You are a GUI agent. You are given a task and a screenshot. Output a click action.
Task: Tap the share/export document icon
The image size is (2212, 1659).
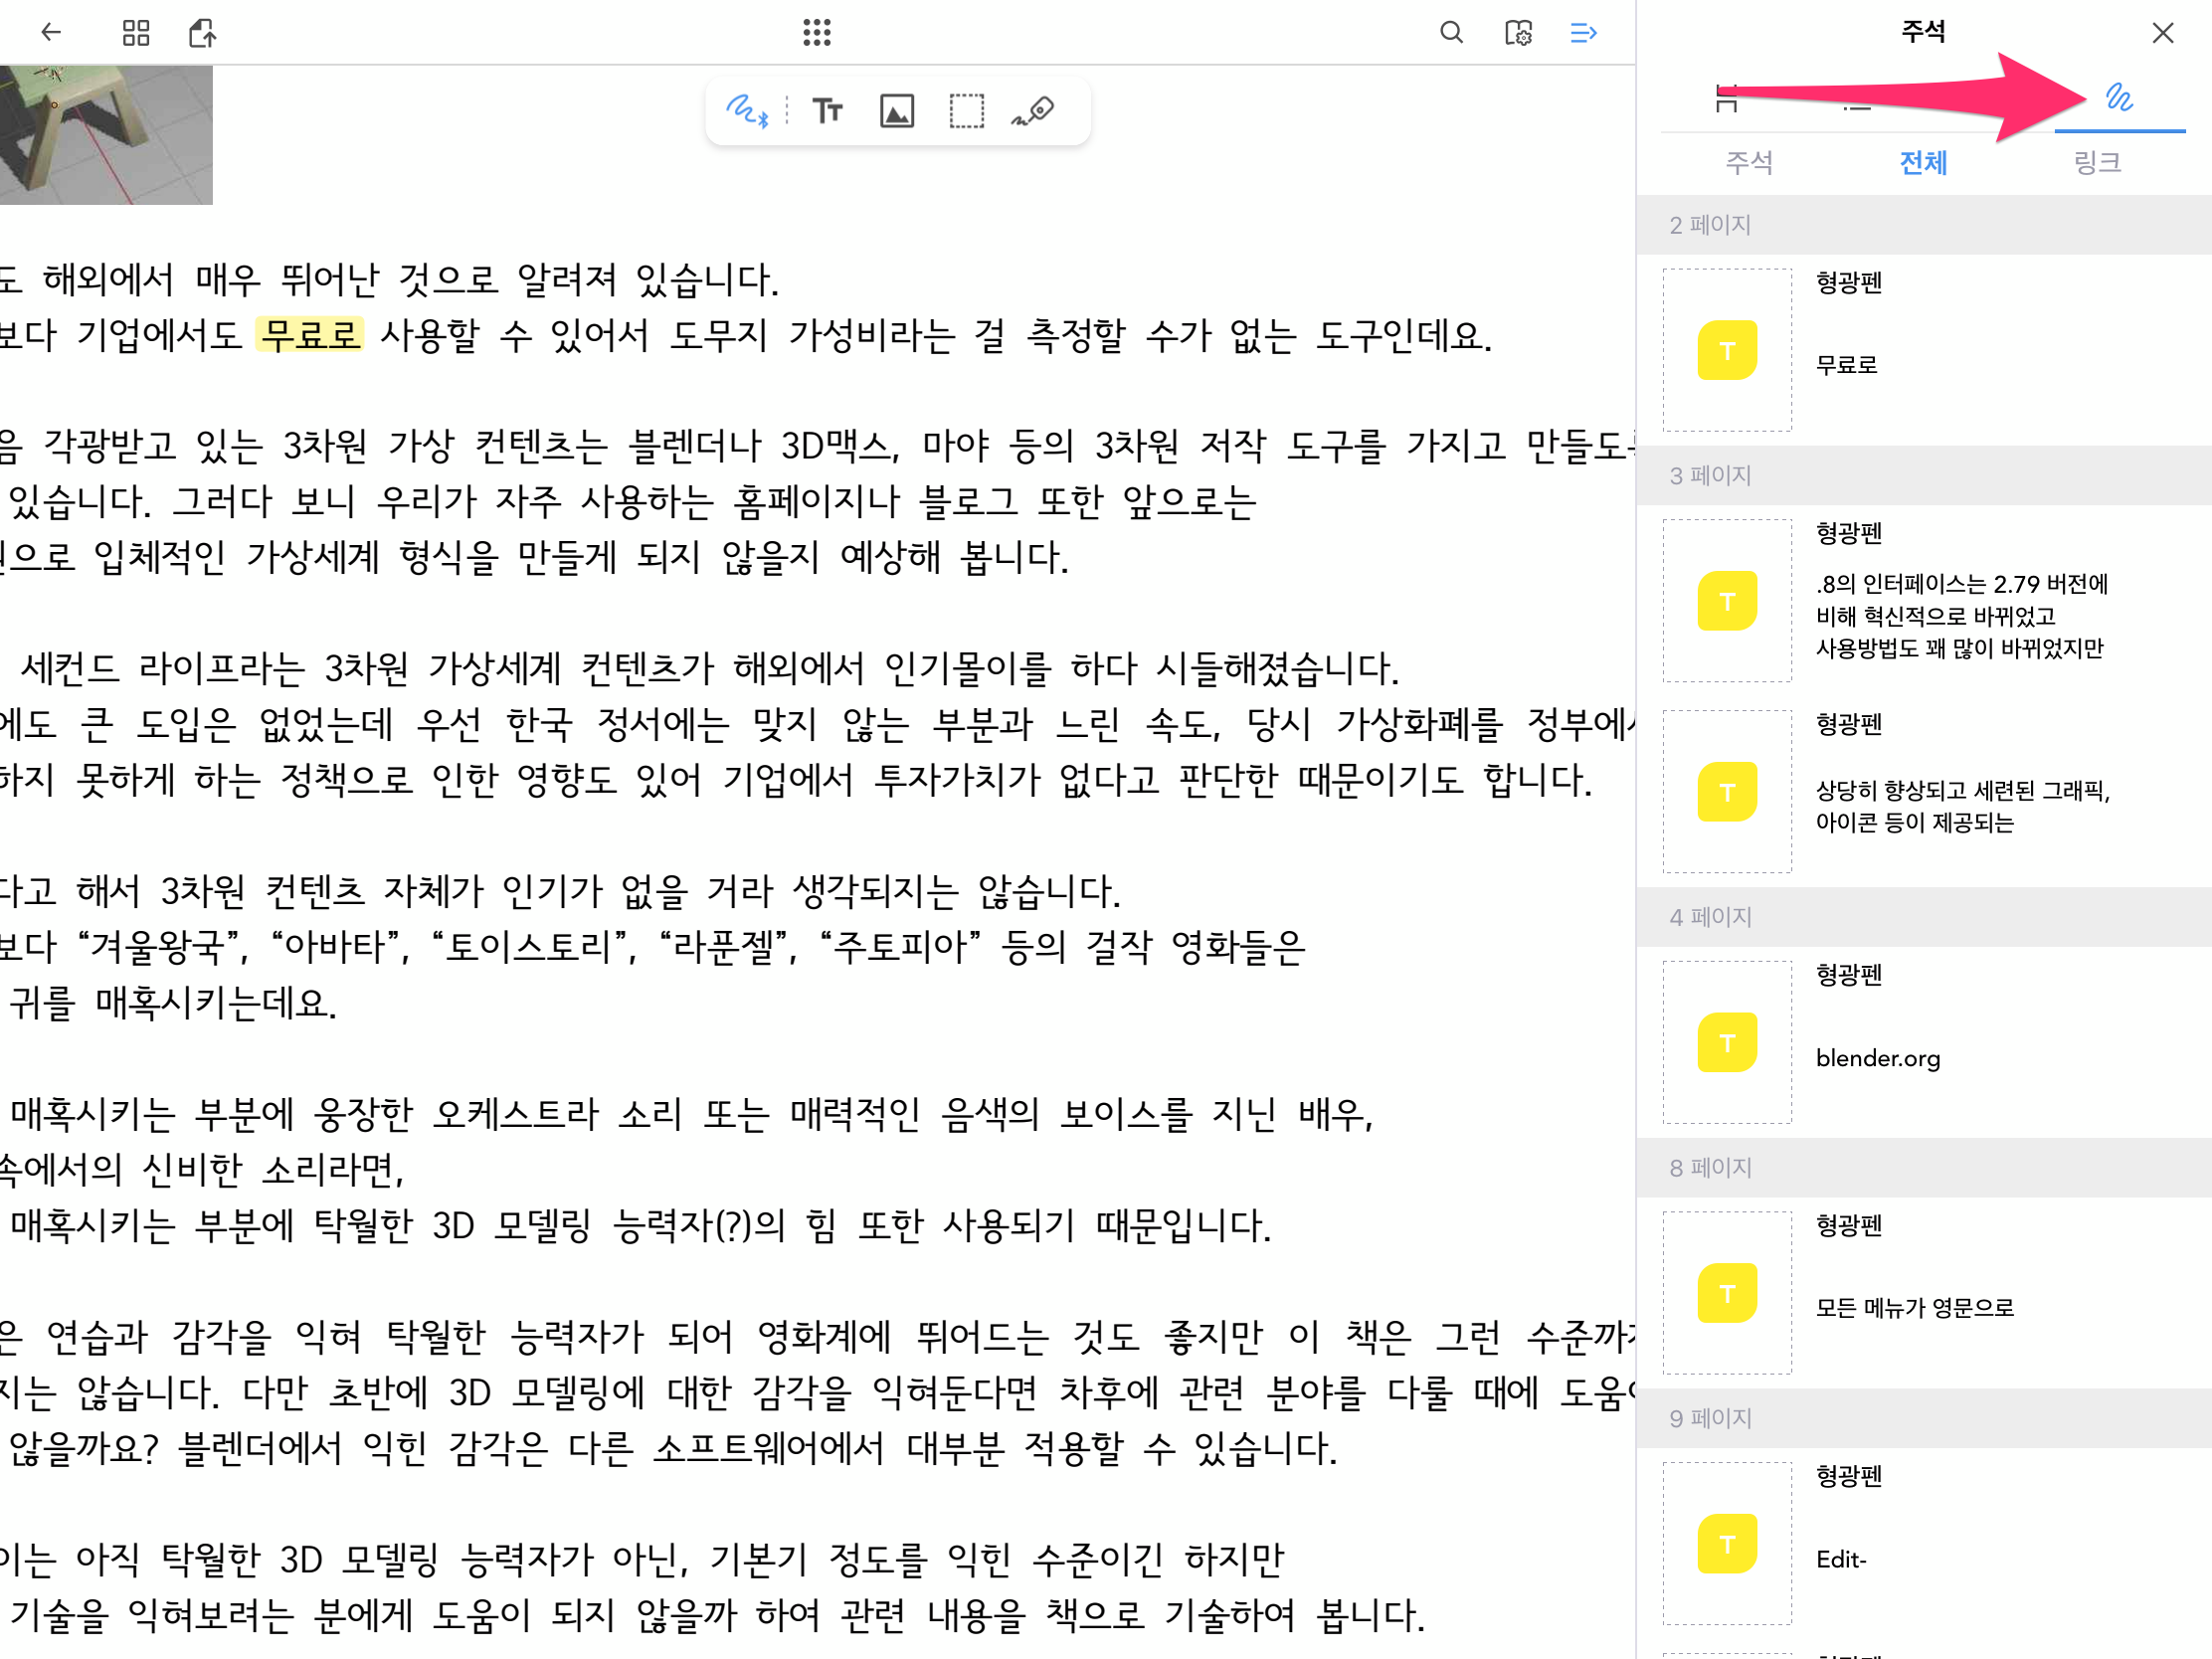(203, 32)
